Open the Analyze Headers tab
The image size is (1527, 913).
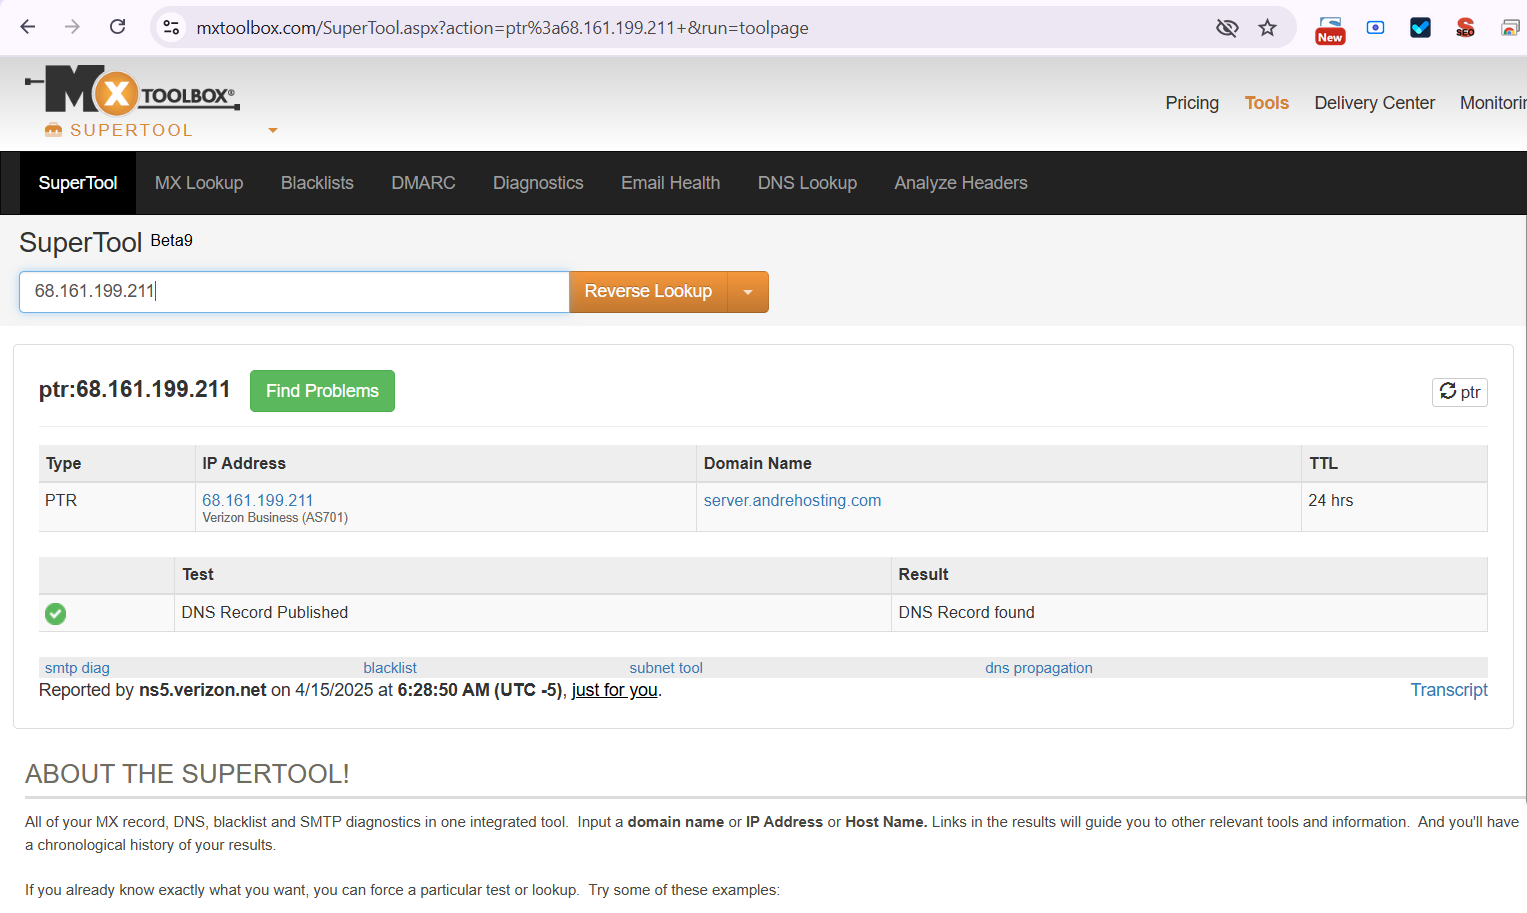(x=961, y=183)
